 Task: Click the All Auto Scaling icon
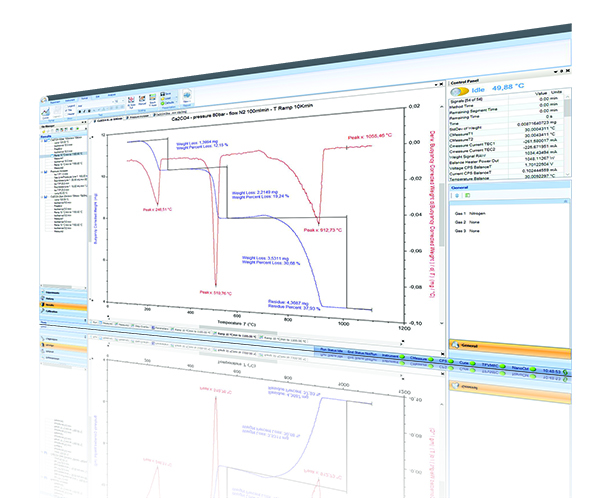[131, 100]
